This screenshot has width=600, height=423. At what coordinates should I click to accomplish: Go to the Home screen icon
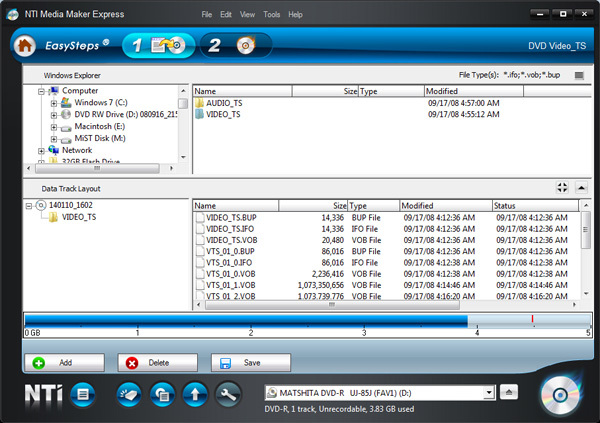(x=25, y=46)
